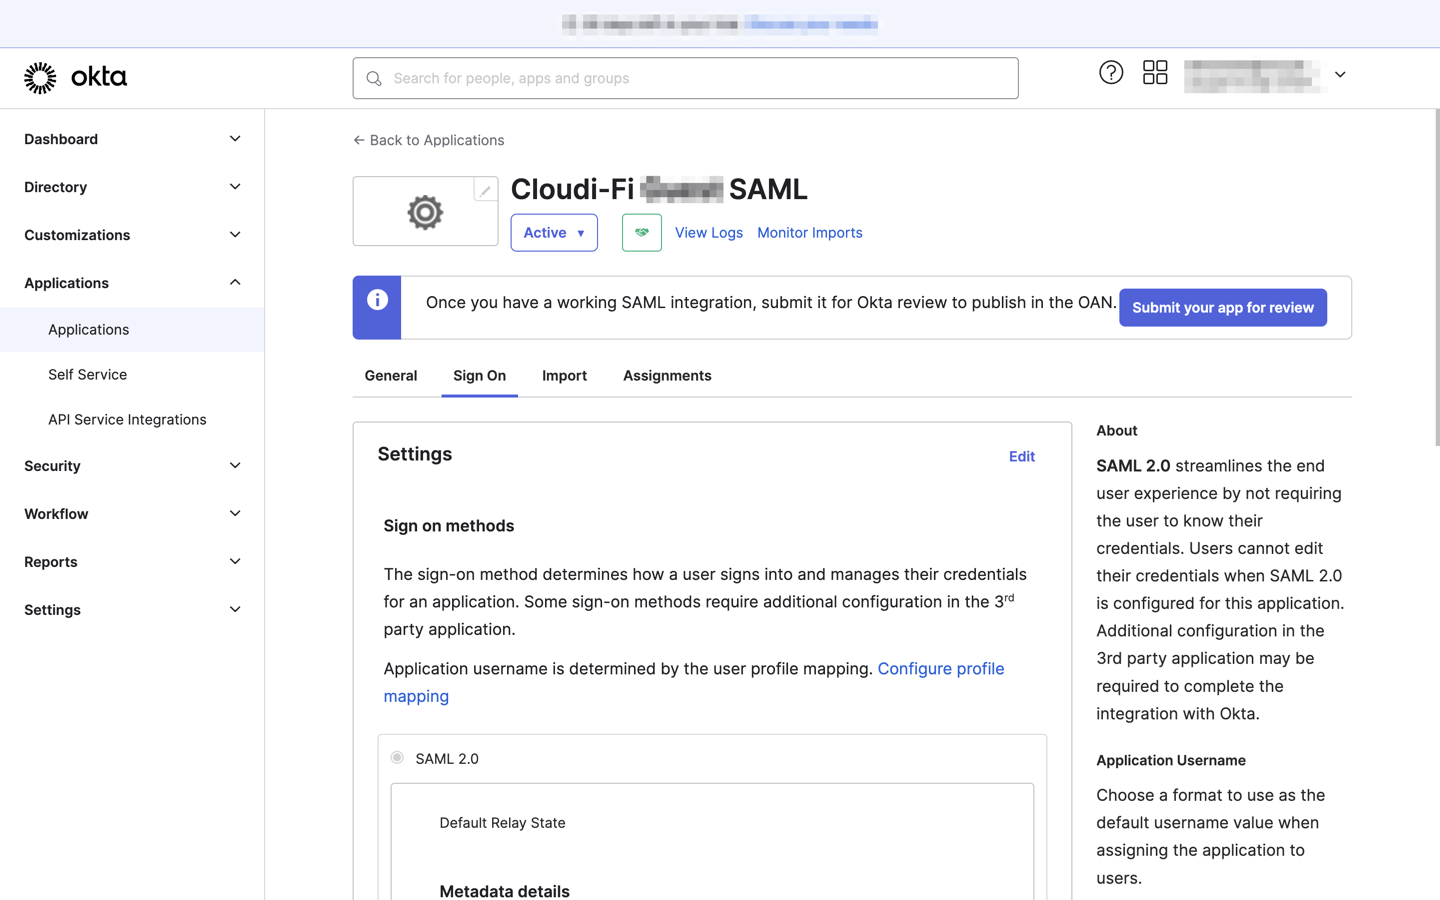Open the app switcher grid icon
The width and height of the screenshot is (1440, 900).
[1155, 72]
